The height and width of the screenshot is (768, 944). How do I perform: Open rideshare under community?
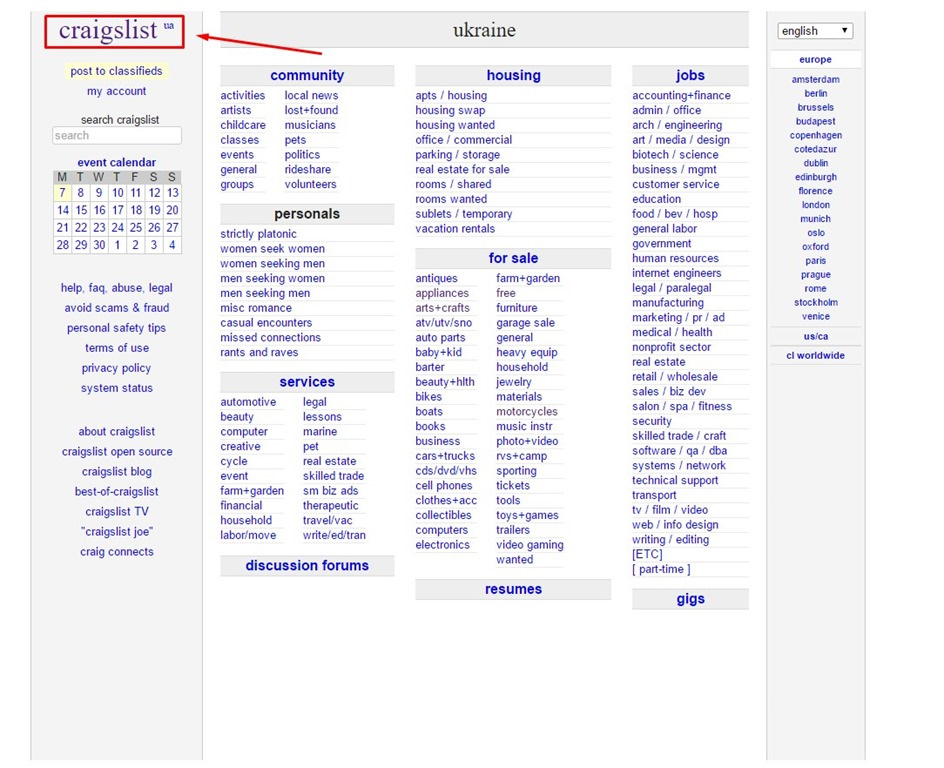[308, 170]
